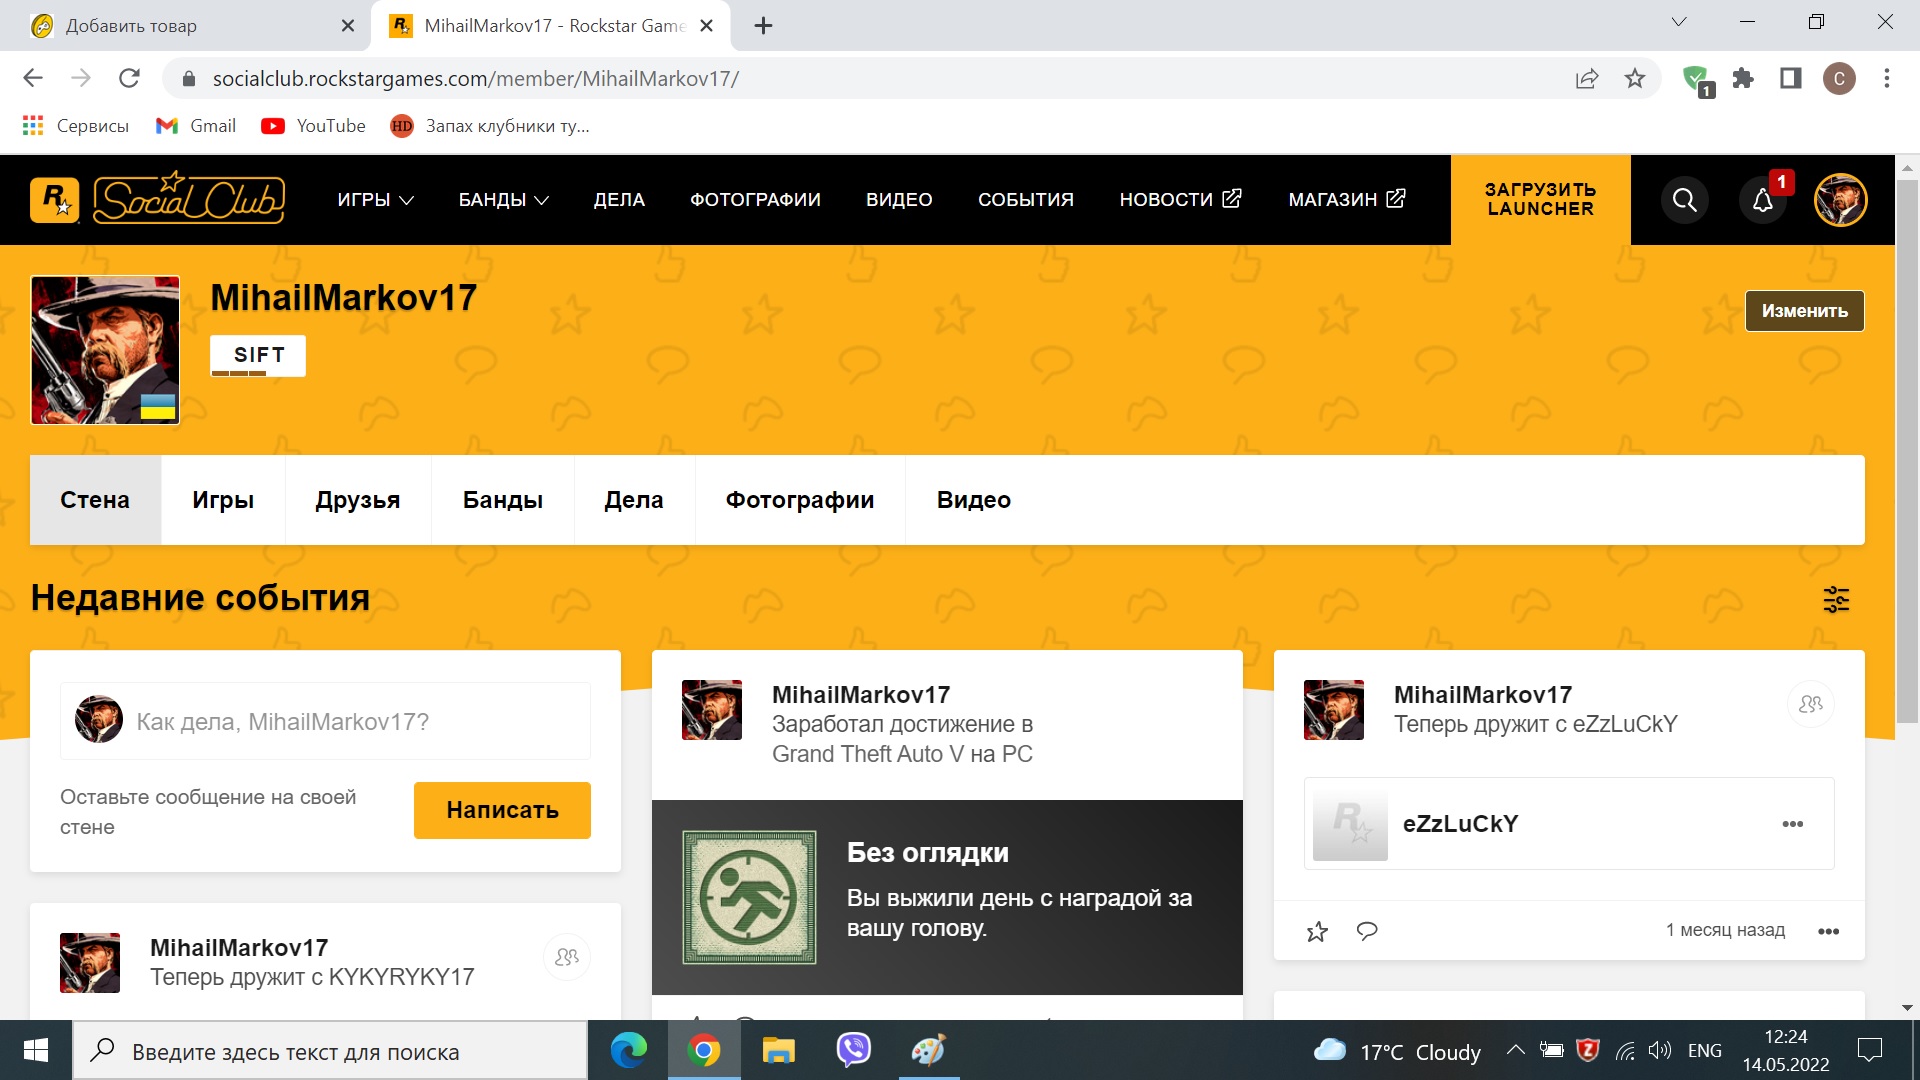Toggle the Chrome side panel icon
This screenshot has height=1080, width=1920.
click(1790, 78)
